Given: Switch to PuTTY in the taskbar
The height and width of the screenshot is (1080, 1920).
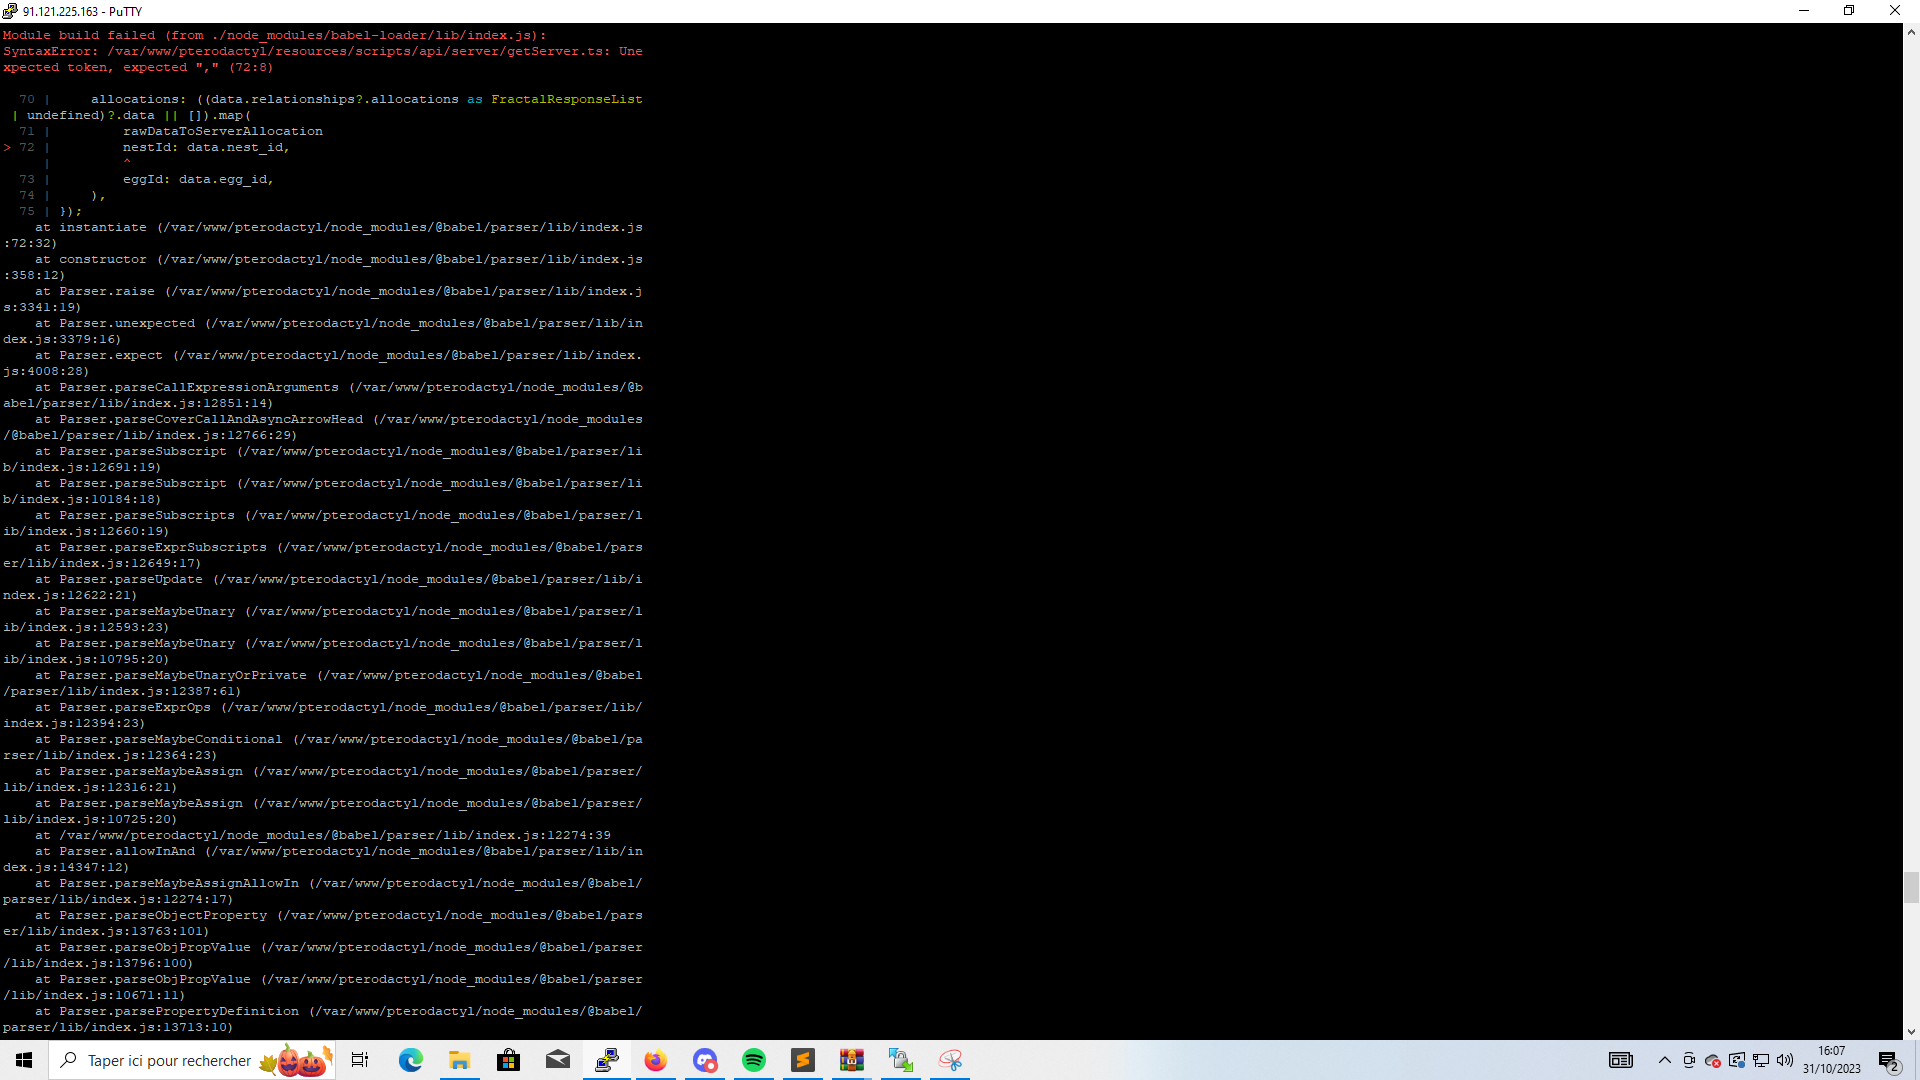Looking at the screenshot, I should (607, 1060).
